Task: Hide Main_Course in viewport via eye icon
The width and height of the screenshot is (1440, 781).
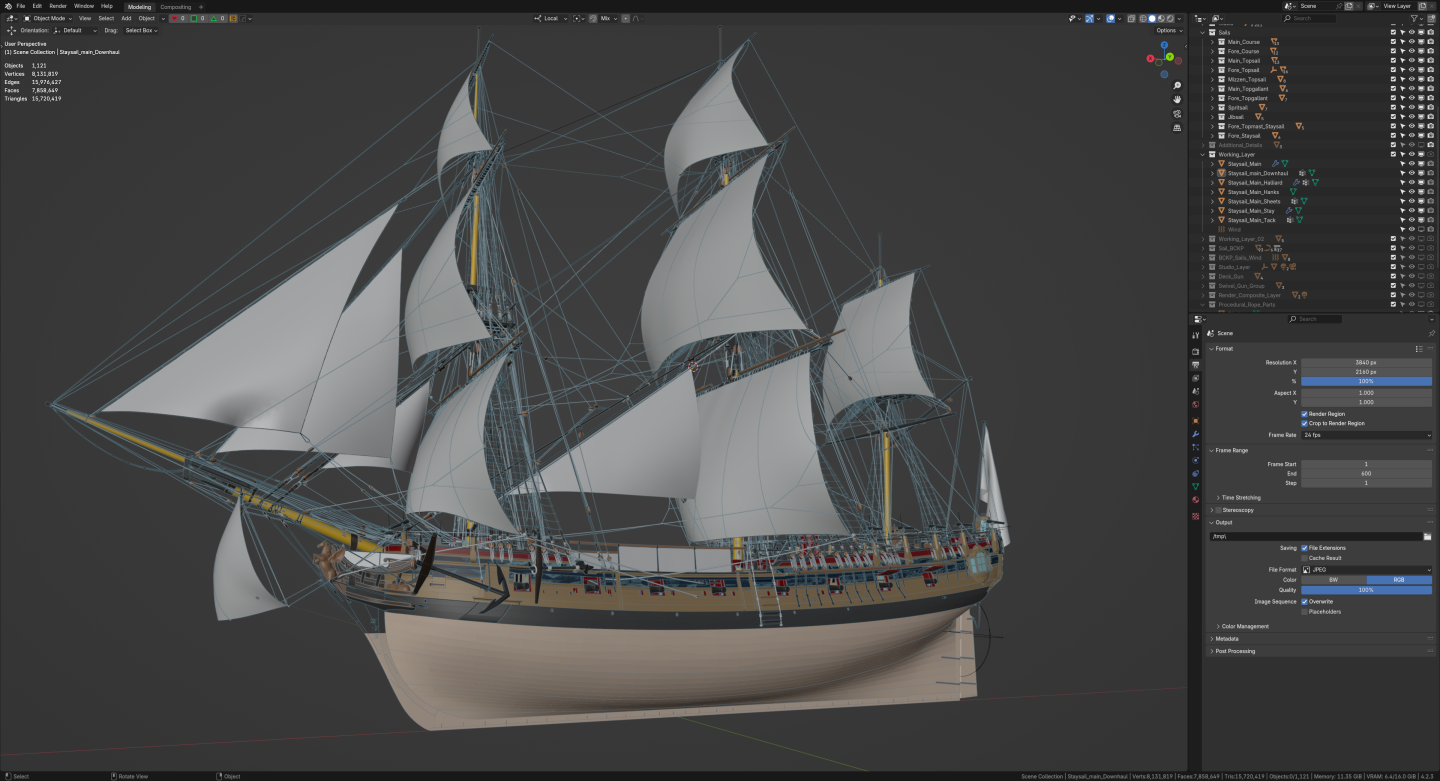Action: (x=1411, y=42)
